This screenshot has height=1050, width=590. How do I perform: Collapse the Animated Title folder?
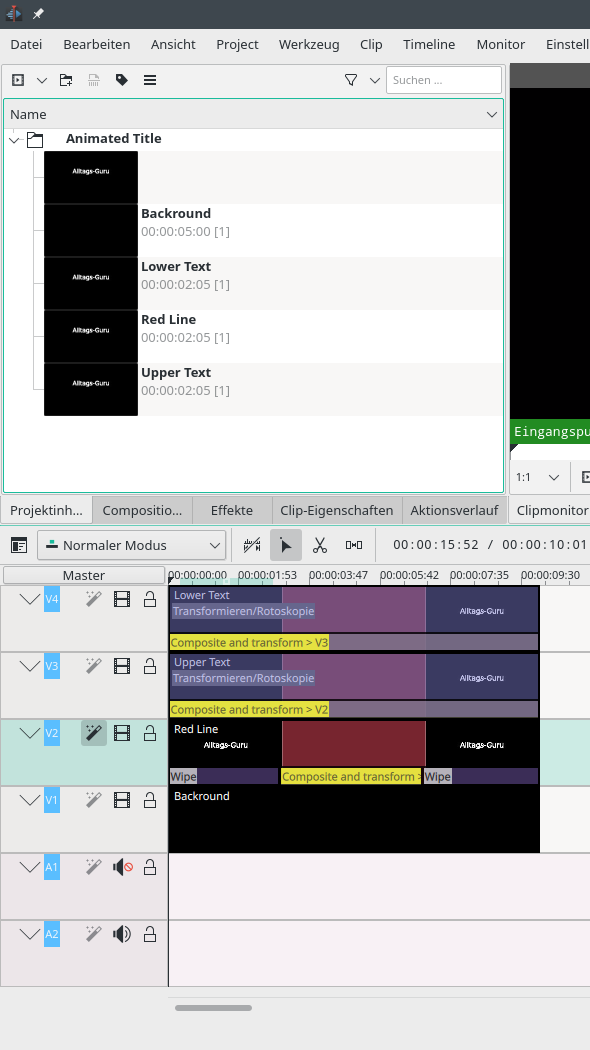pos(15,139)
